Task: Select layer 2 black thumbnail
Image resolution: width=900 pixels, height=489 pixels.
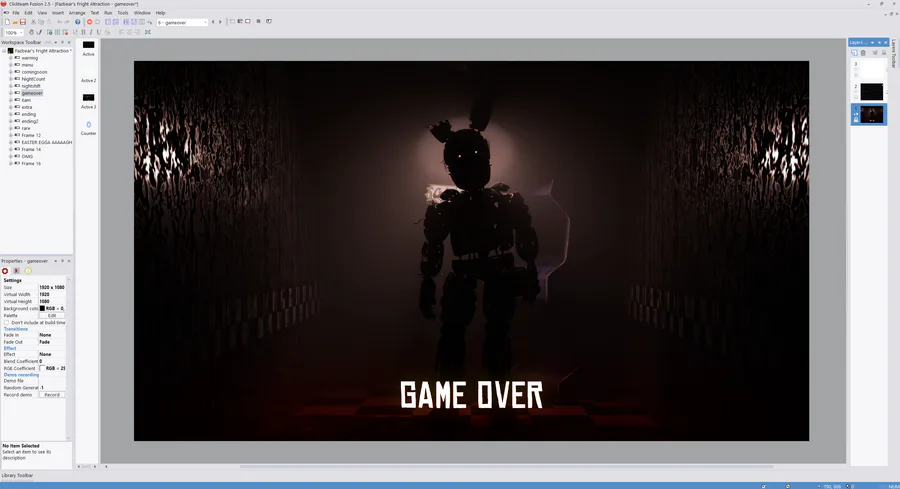Action: click(x=871, y=92)
